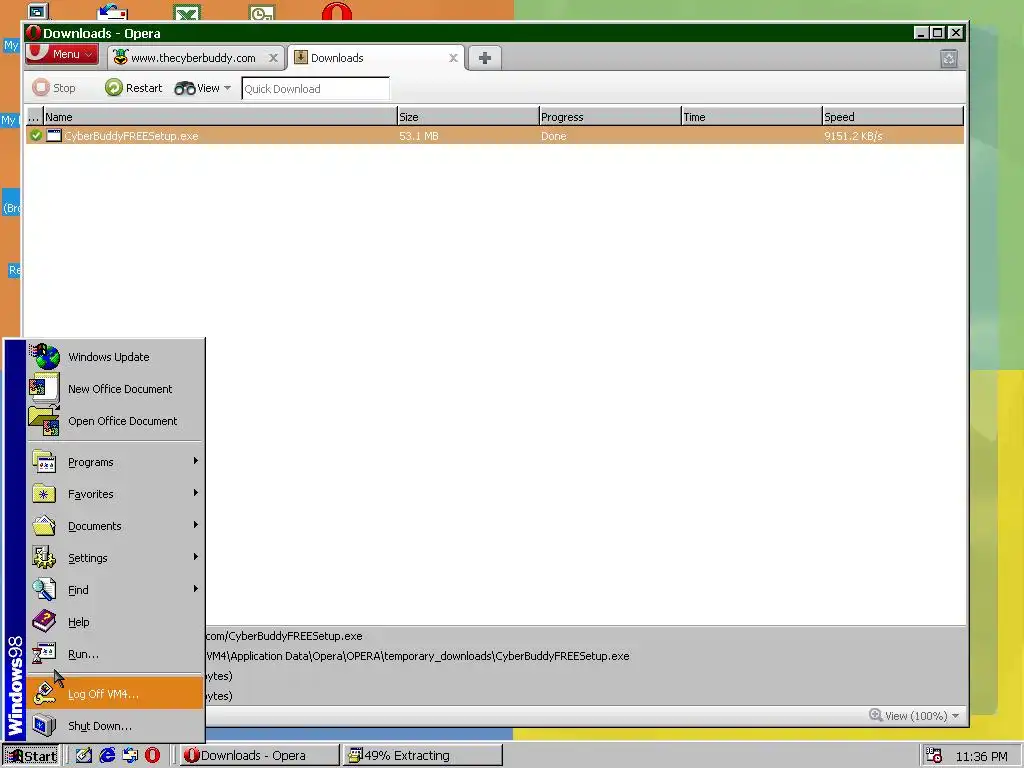Click the task scheduler system tray icon
Image resolution: width=1024 pixels, height=768 pixels.
tap(934, 756)
